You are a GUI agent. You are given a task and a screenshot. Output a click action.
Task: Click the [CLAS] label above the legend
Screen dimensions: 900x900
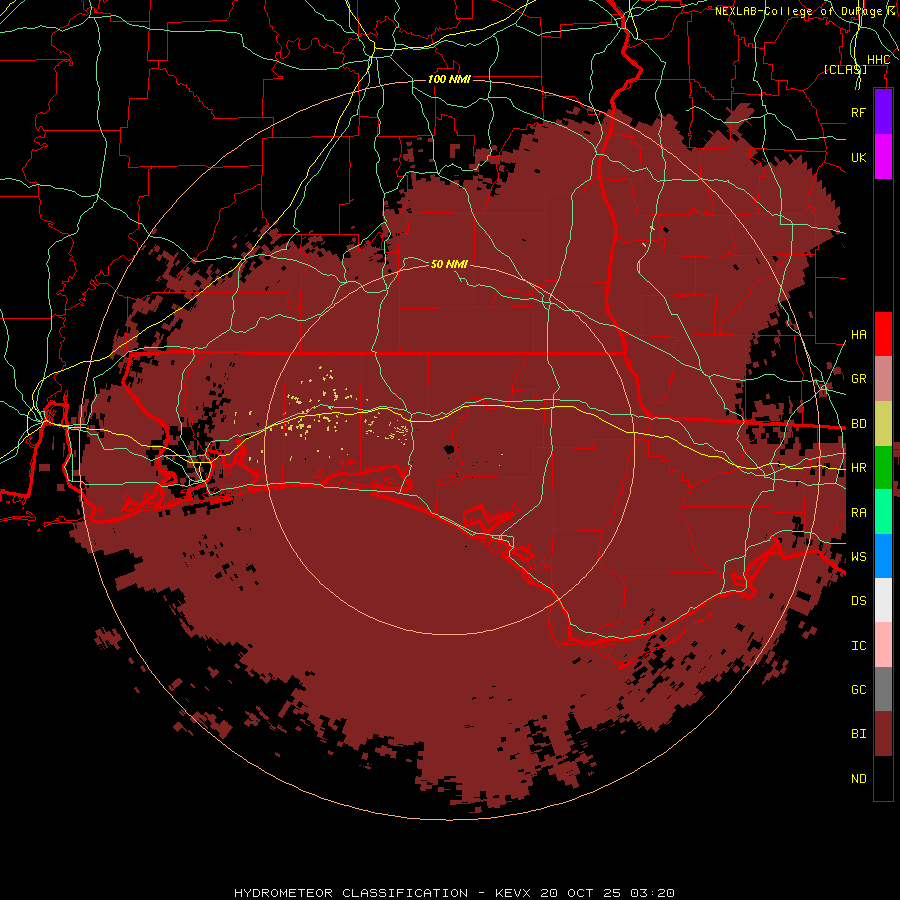(845, 69)
